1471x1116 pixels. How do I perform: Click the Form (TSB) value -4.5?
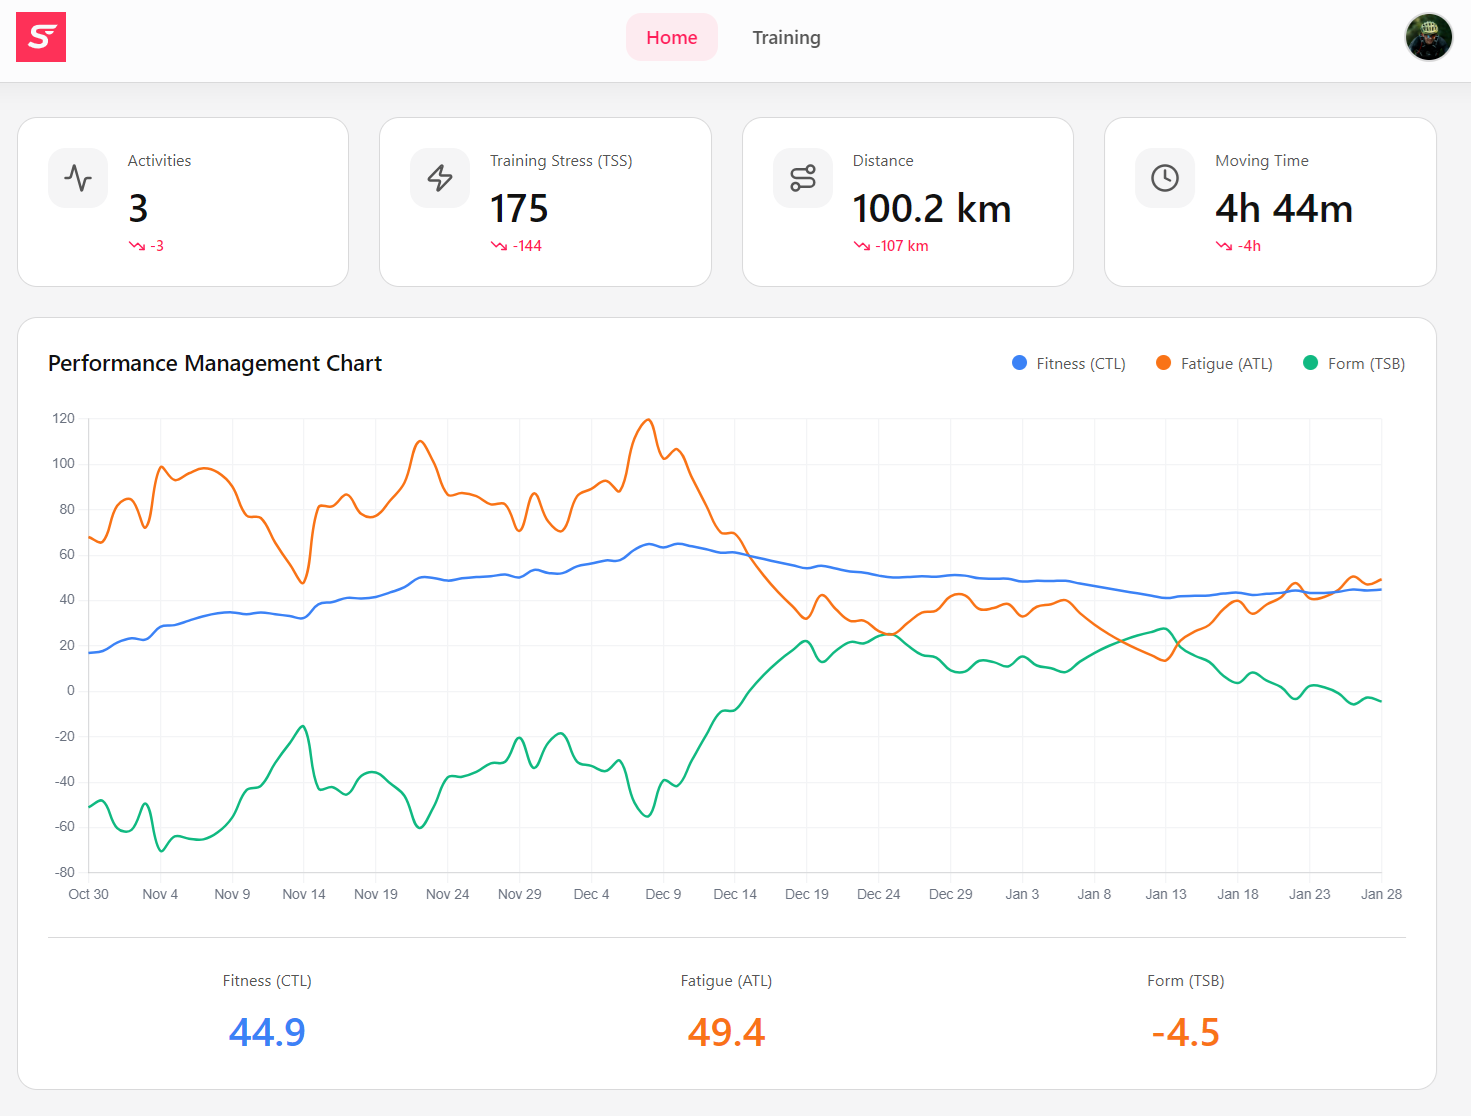click(1186, 1031)
